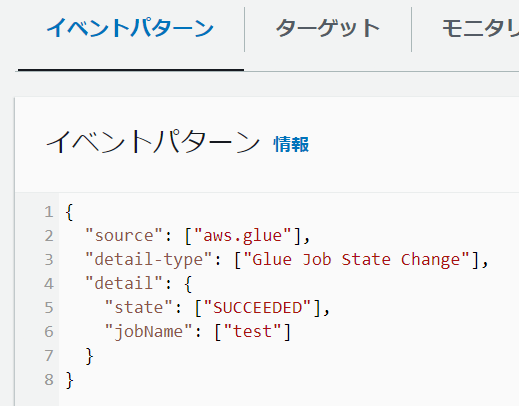This screenshot has height=406, width=519.
Task: Click line number 1 in gutter
Action: coord(49,212)
